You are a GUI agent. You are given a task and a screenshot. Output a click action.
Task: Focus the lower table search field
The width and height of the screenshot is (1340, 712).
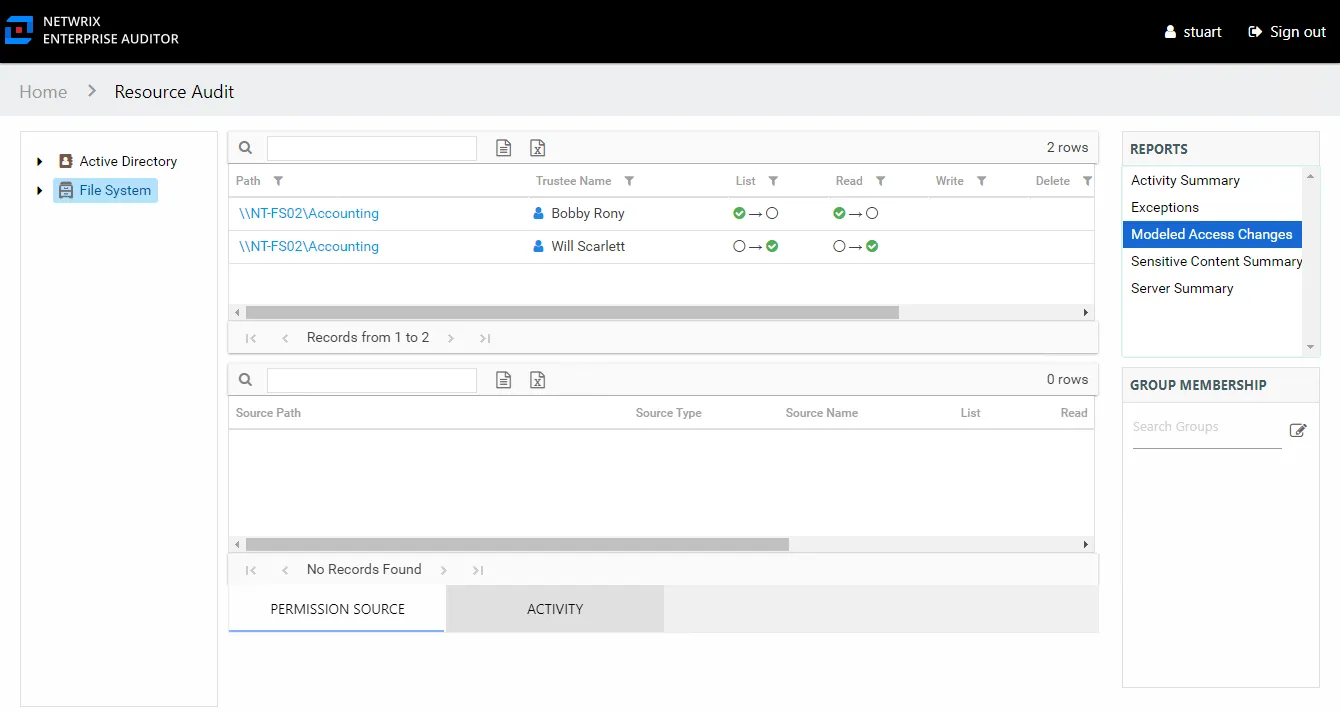pyautogui.click(x=372, y=380)
